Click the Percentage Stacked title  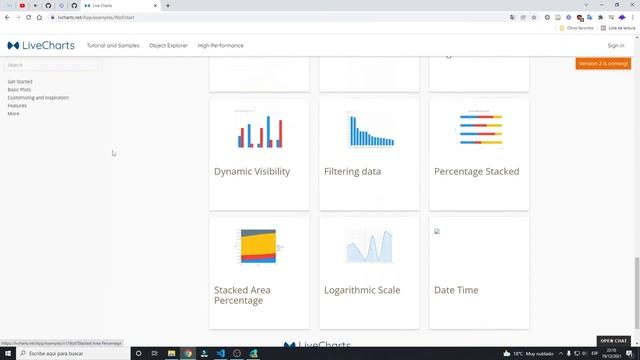[476, 171]
